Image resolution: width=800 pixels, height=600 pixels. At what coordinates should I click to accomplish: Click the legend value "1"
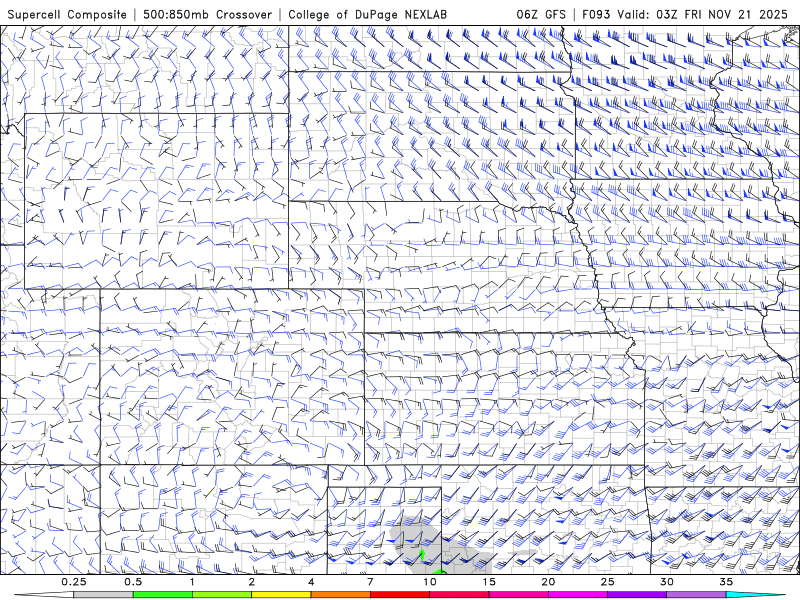[192, 582]
